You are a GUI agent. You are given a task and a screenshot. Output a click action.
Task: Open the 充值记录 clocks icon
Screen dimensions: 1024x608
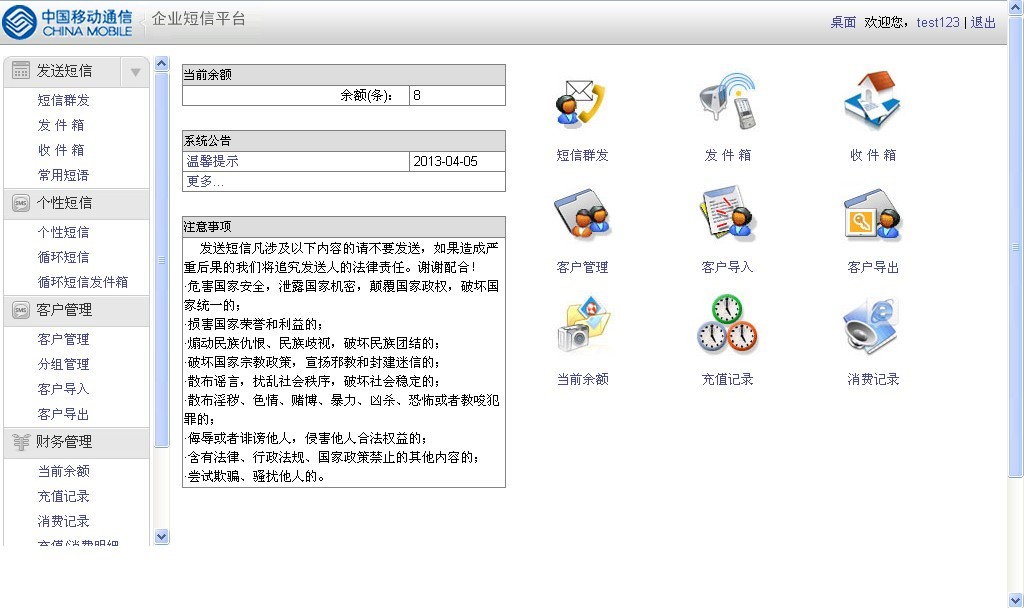point(727,324)
